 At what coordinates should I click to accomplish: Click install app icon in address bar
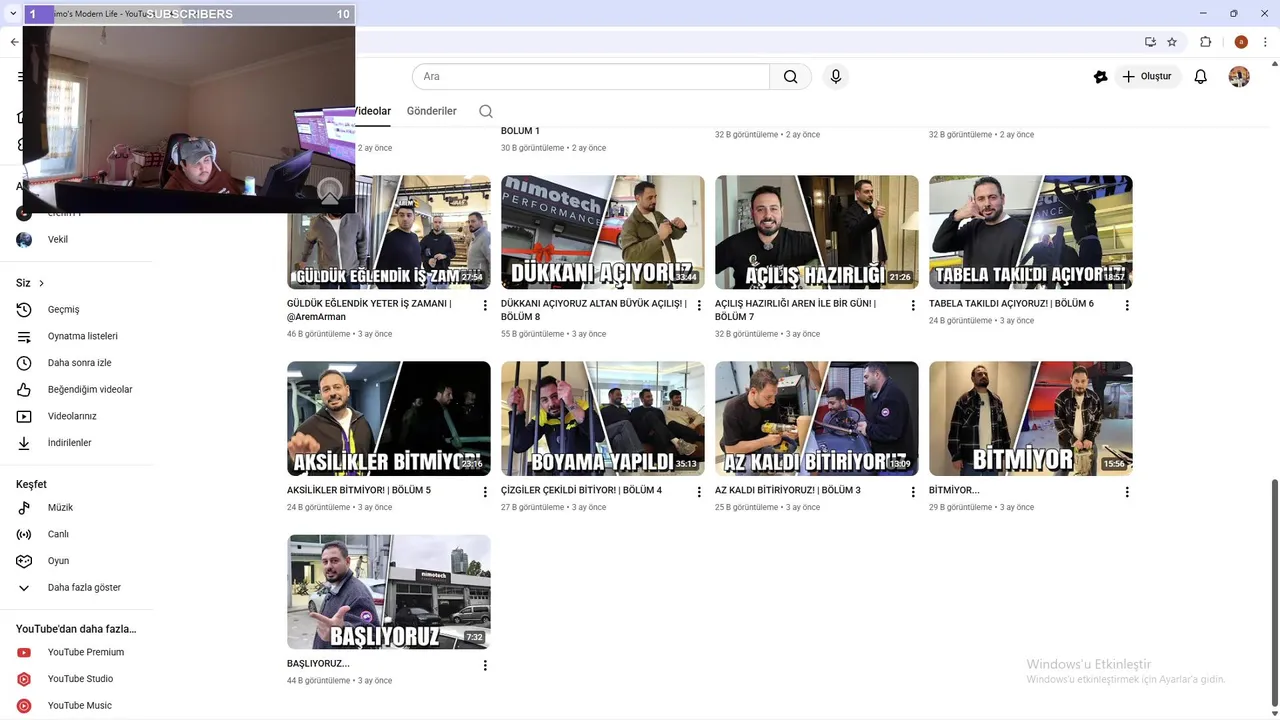pos(1150,42)
